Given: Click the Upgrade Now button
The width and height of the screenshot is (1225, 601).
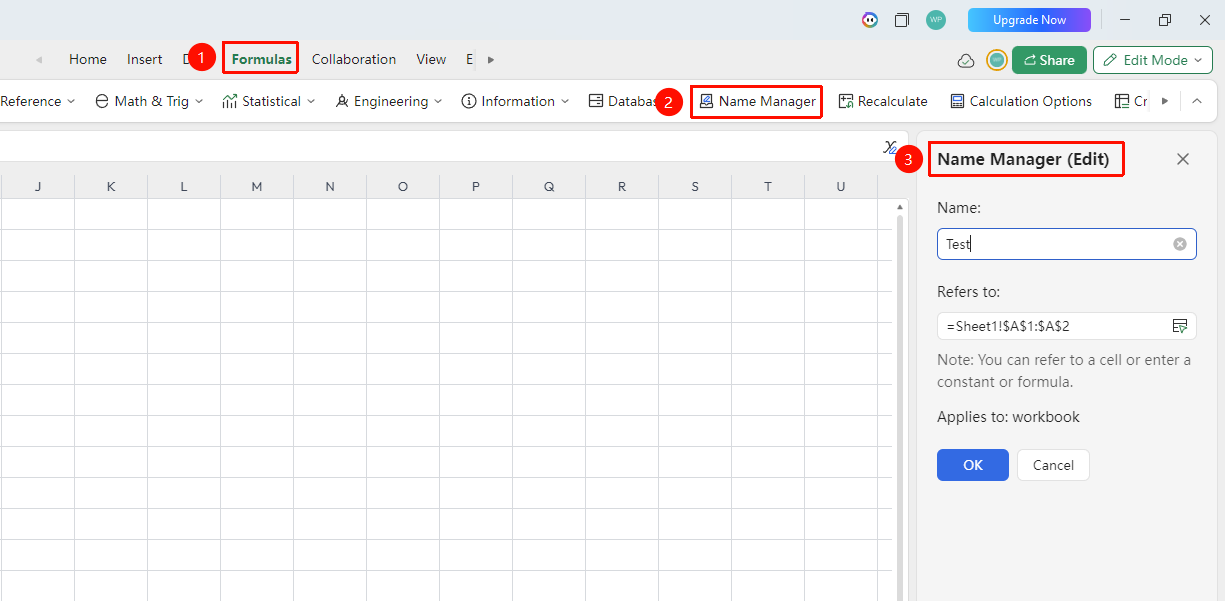Looking at the screenshot, I should tap(1029, 20).
